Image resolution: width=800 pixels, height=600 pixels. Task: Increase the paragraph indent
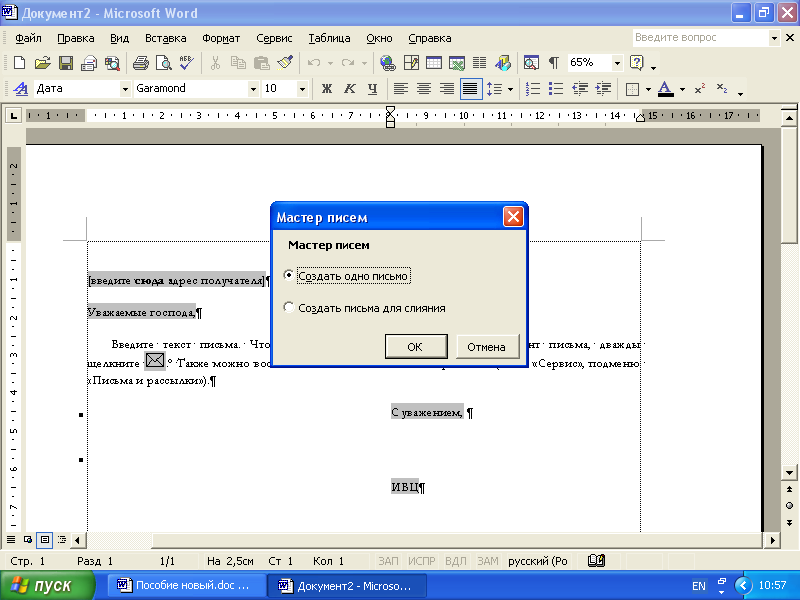coord(603,89)
